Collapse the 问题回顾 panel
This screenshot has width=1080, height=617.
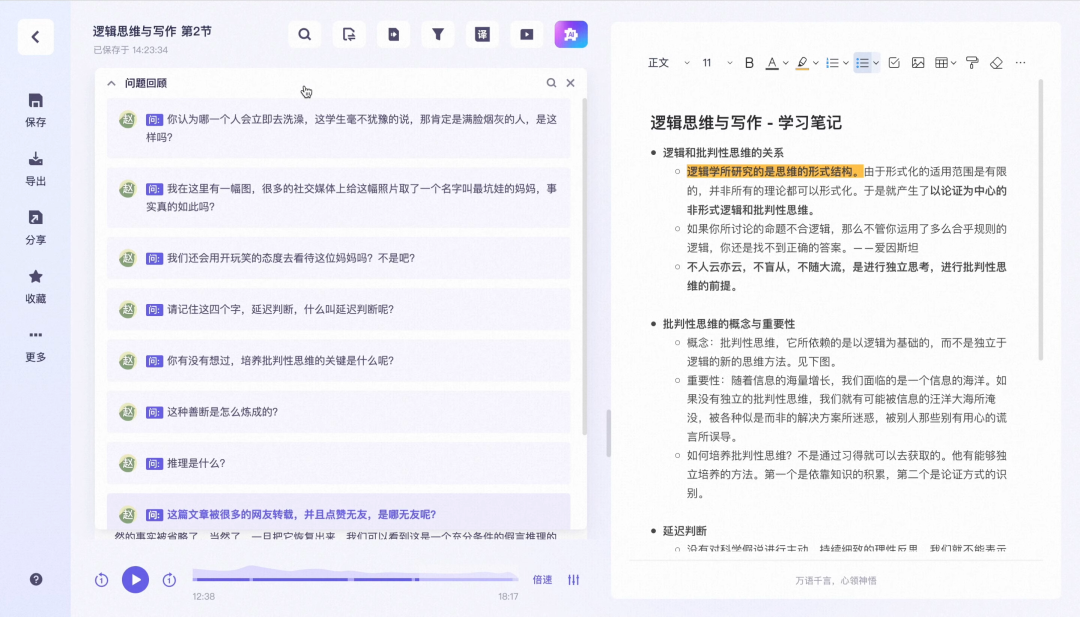[x=111, y=84]
